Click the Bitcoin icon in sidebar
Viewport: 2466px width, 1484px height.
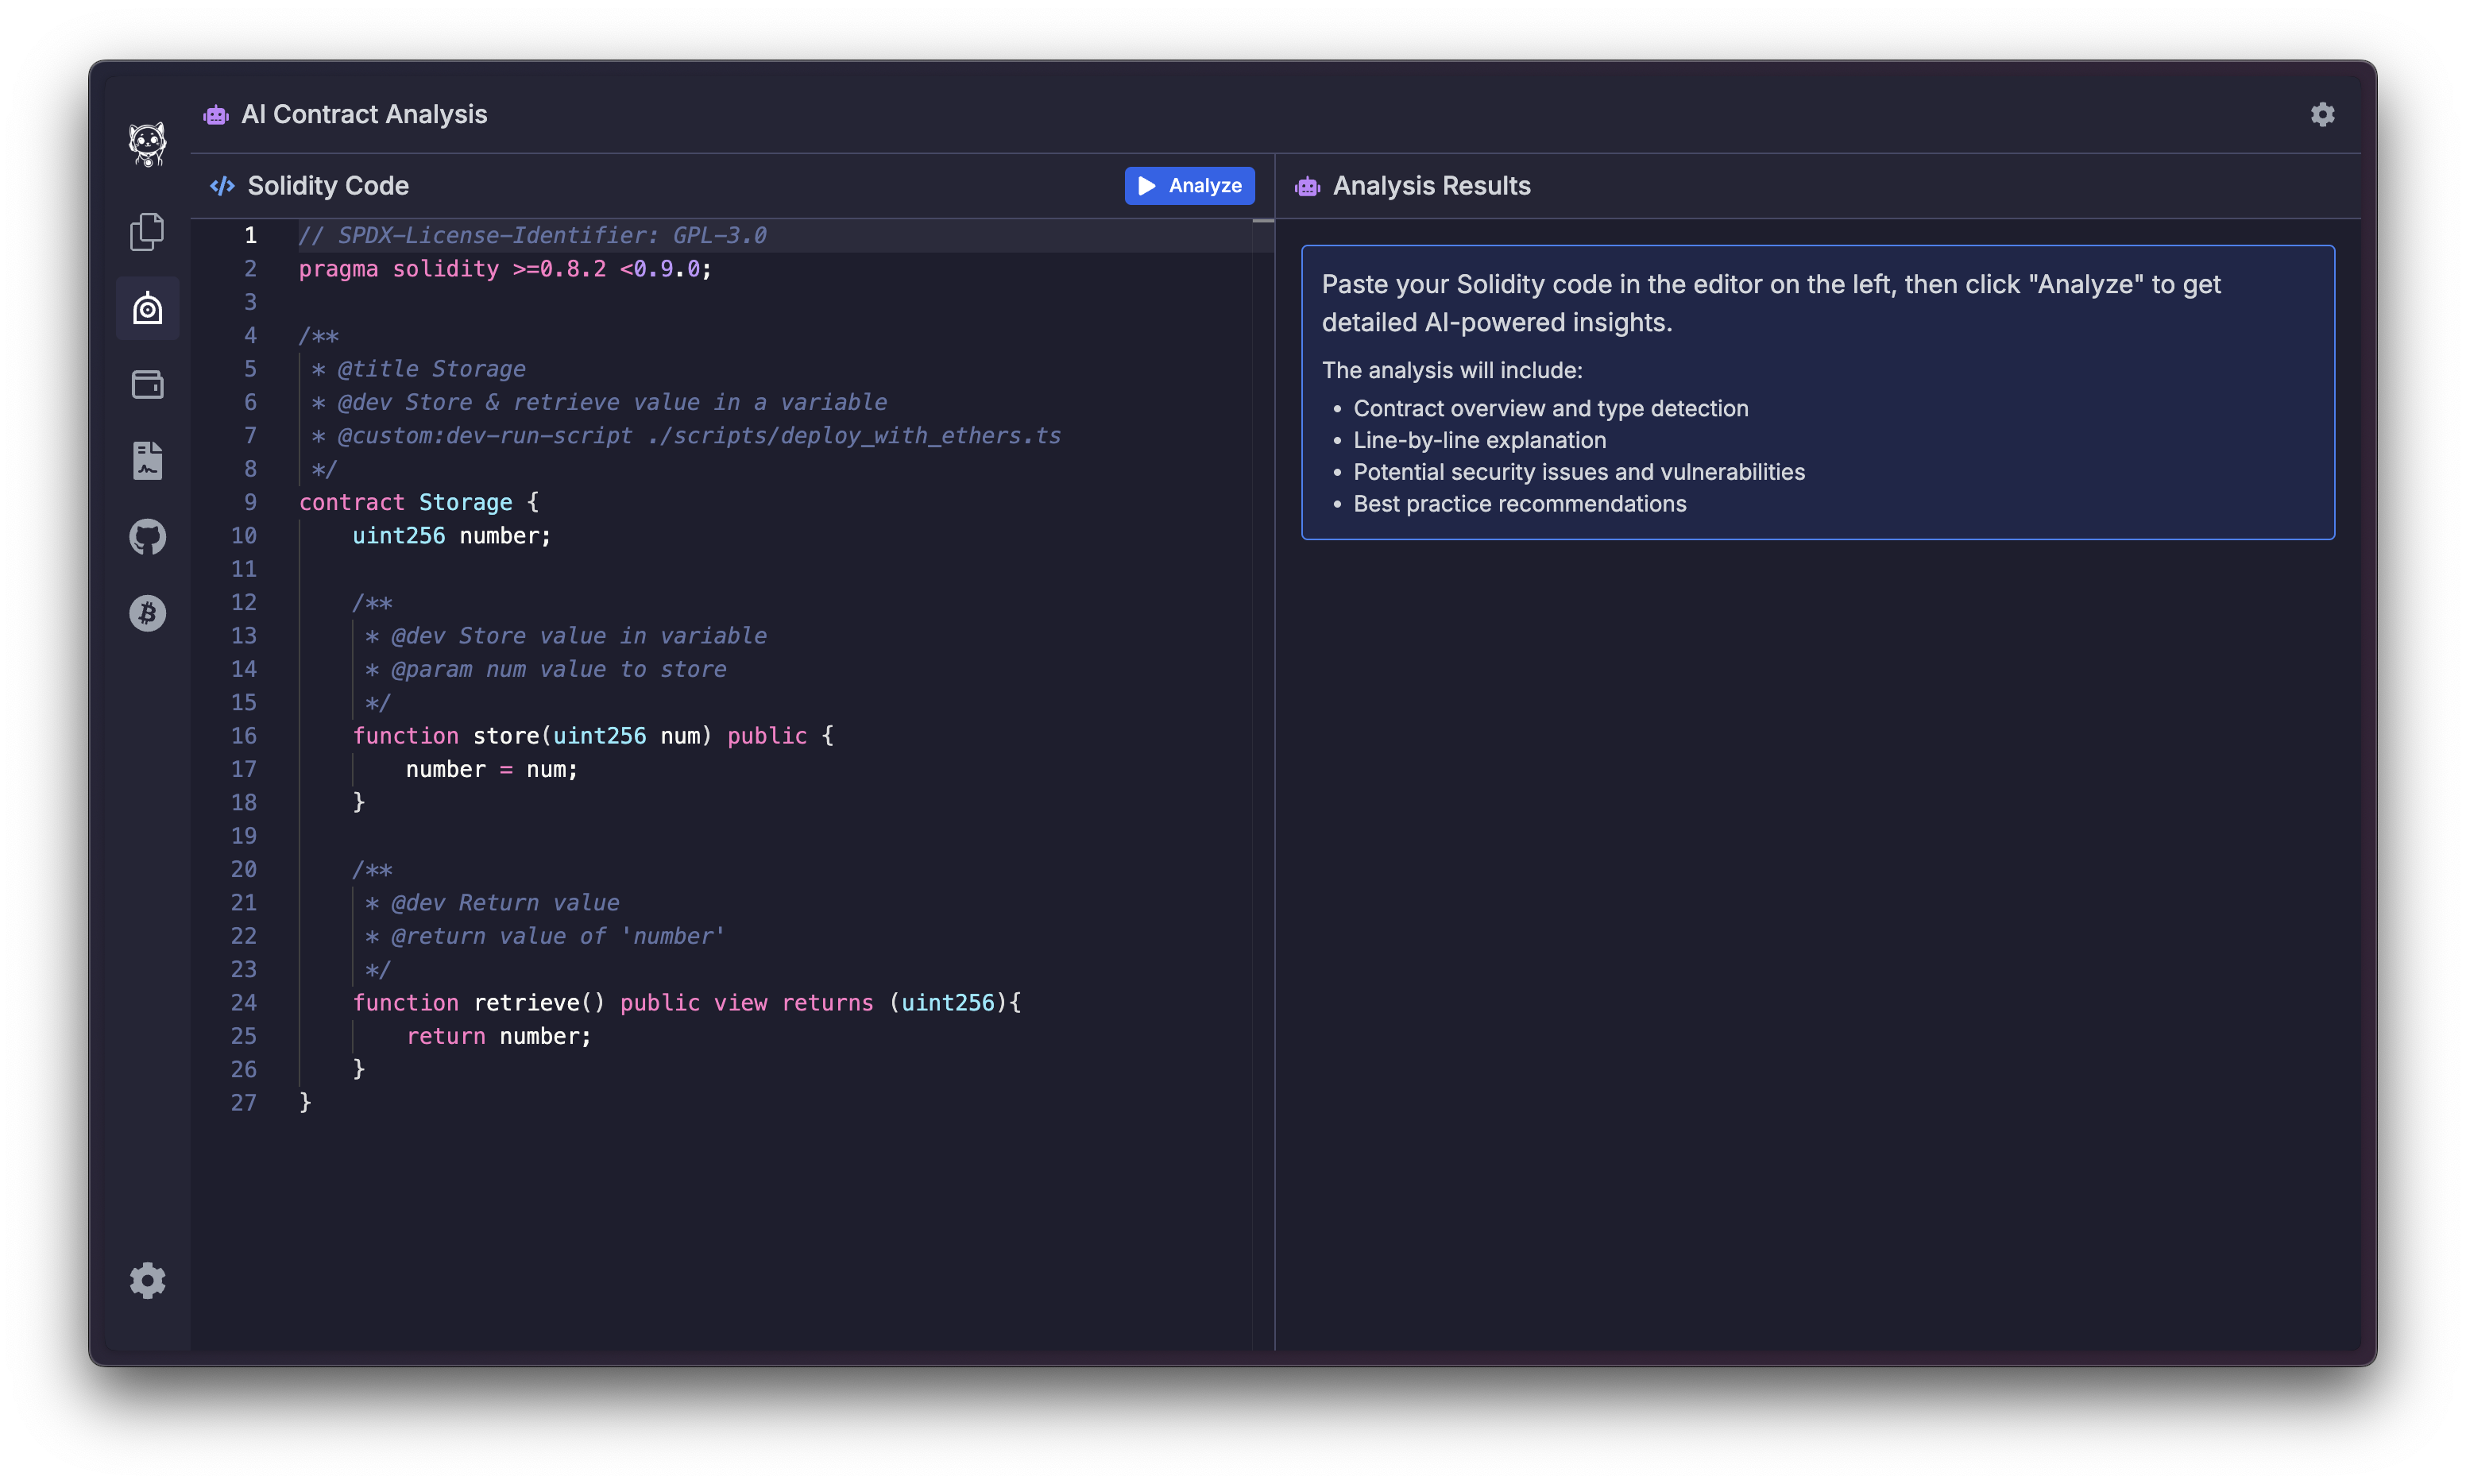coord(147,613)
